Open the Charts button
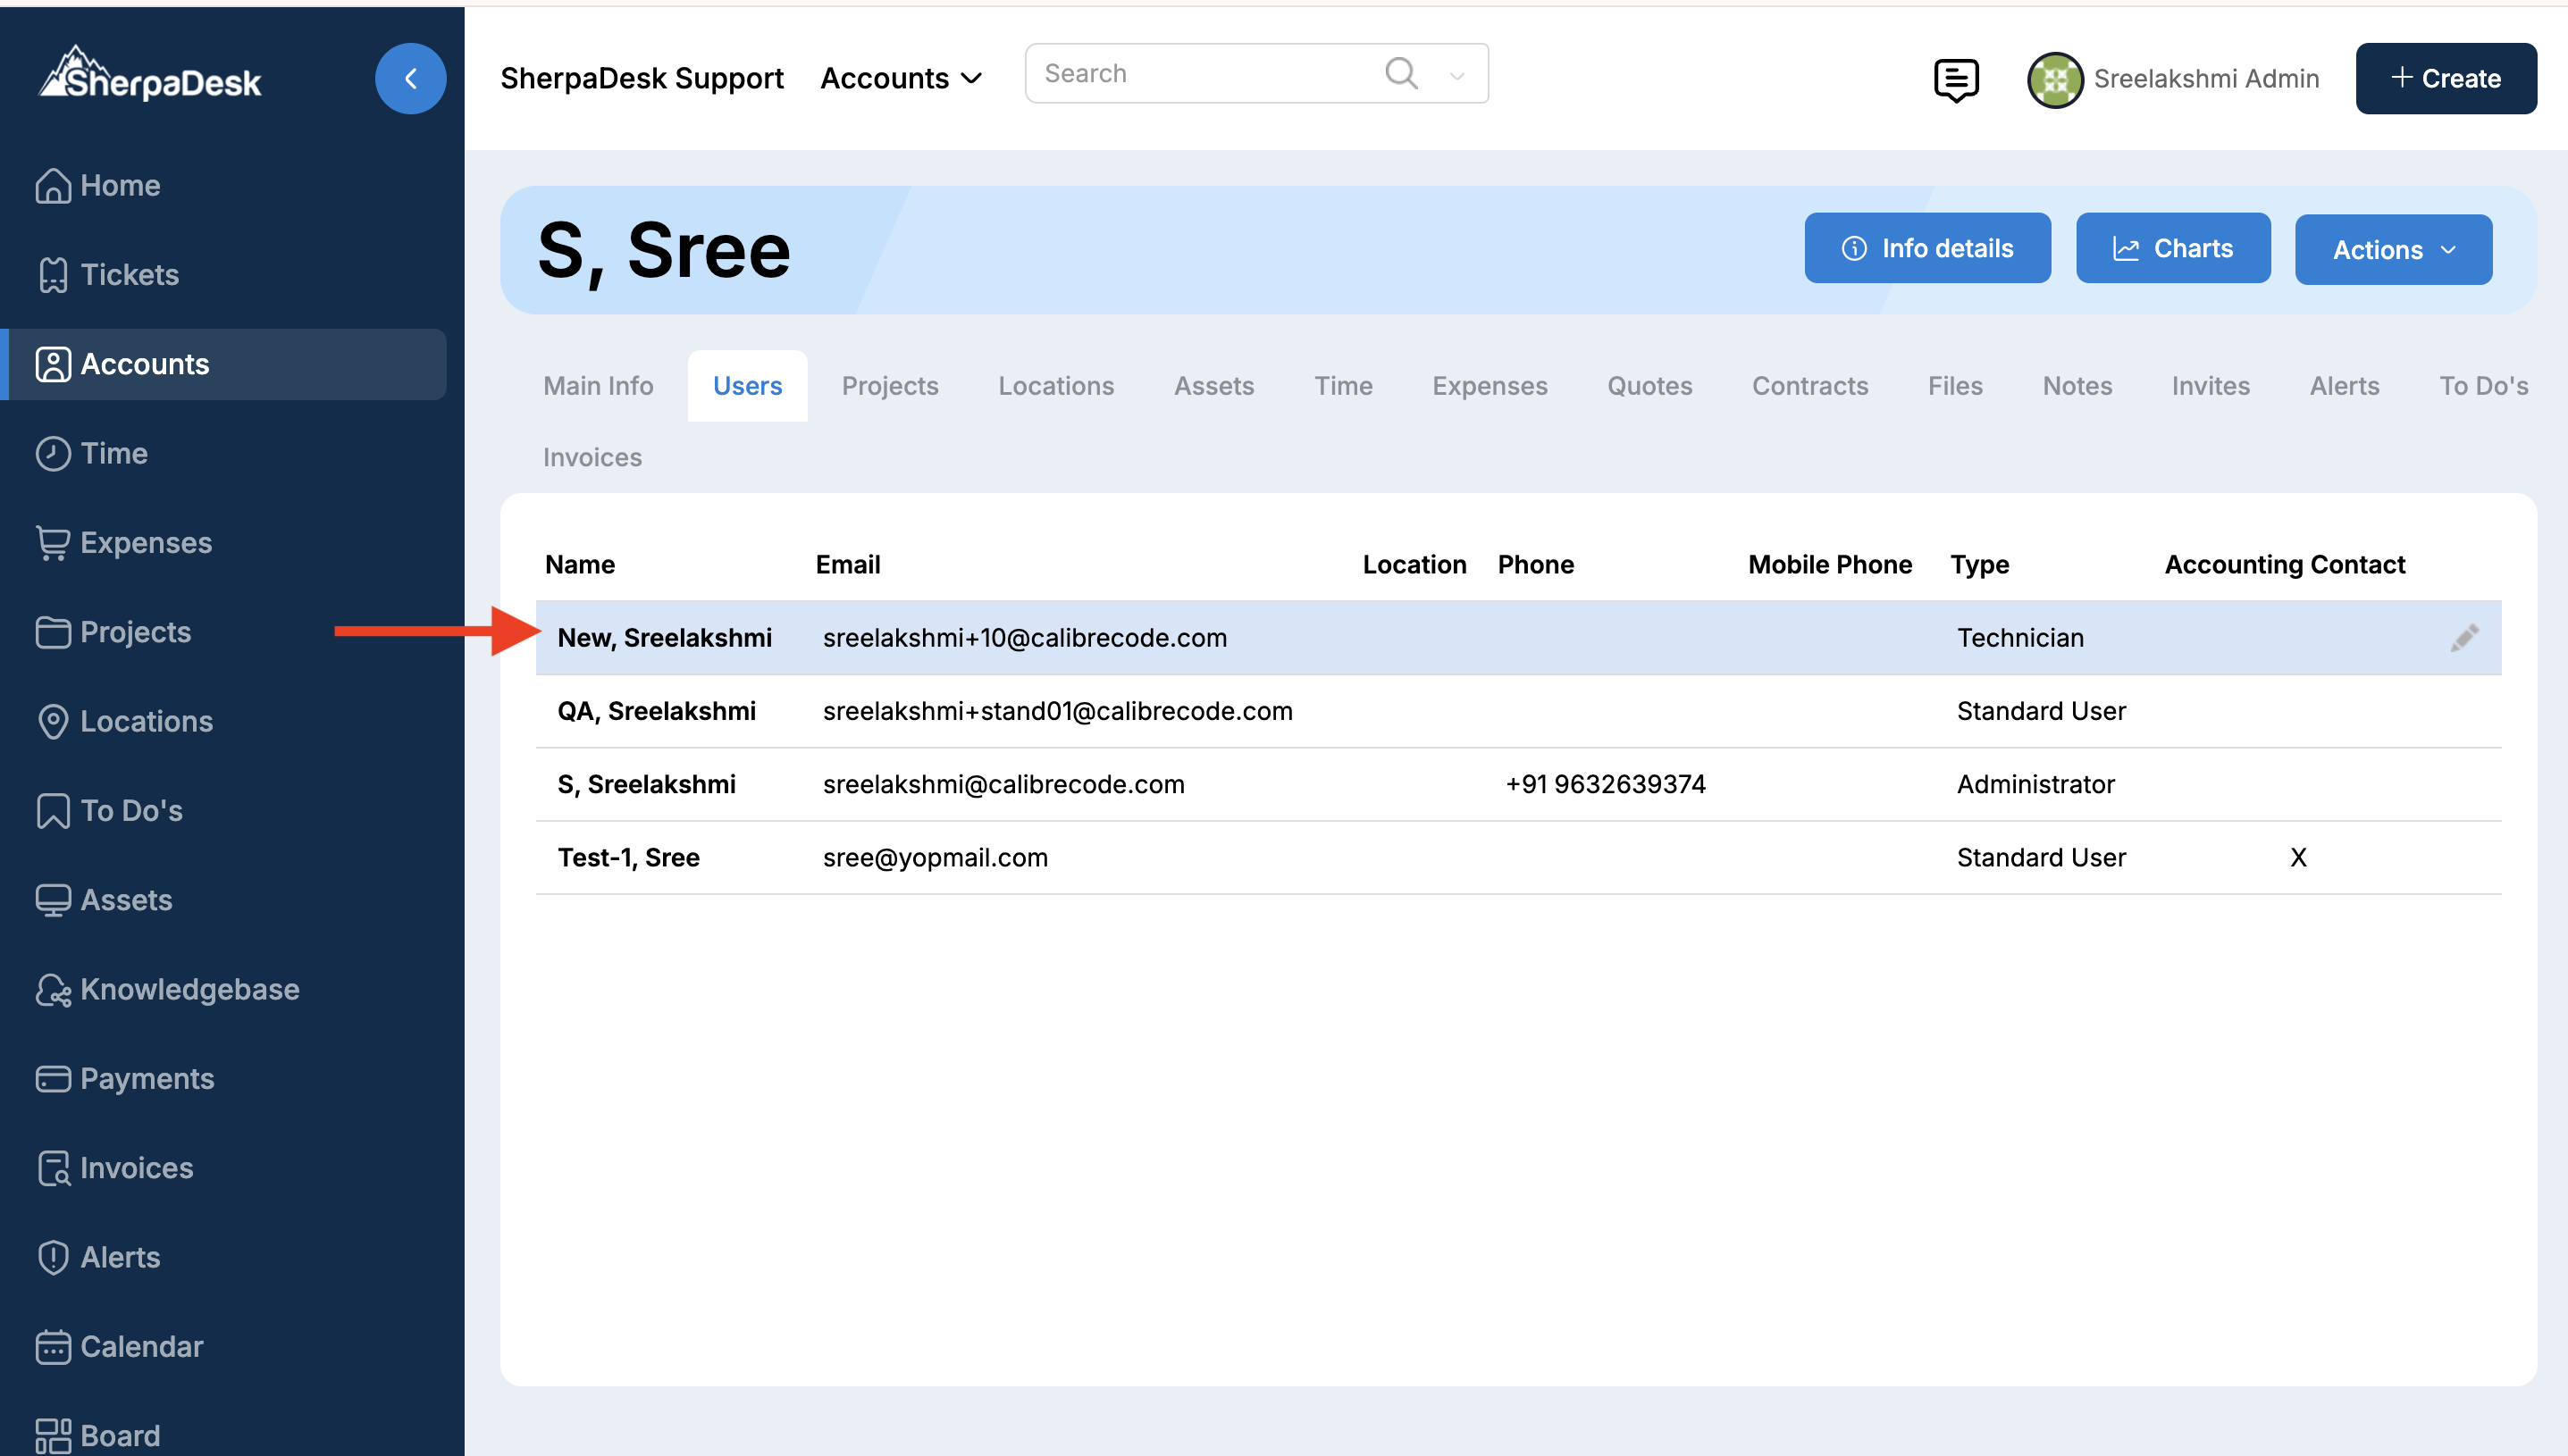The height and width of the screenshot is (1456, 2568). click(x=2172, y=248)
